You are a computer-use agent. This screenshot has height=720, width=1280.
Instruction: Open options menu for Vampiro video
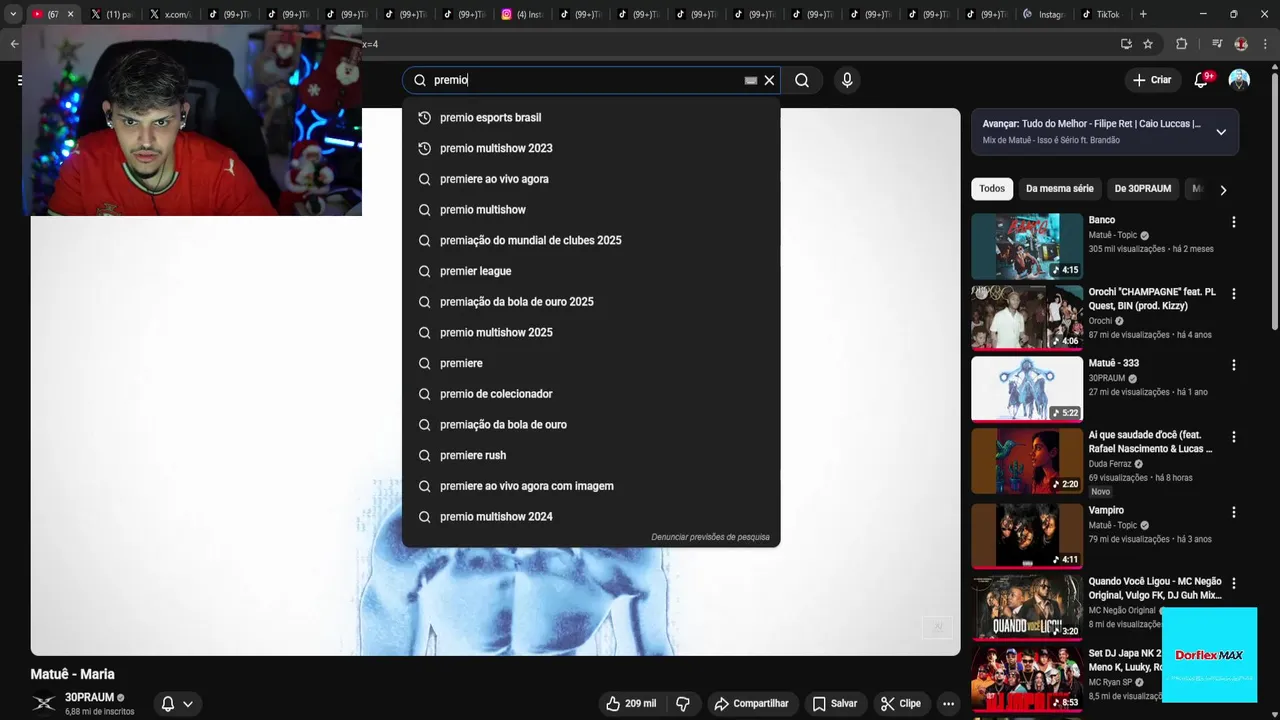coord(1233,512)
